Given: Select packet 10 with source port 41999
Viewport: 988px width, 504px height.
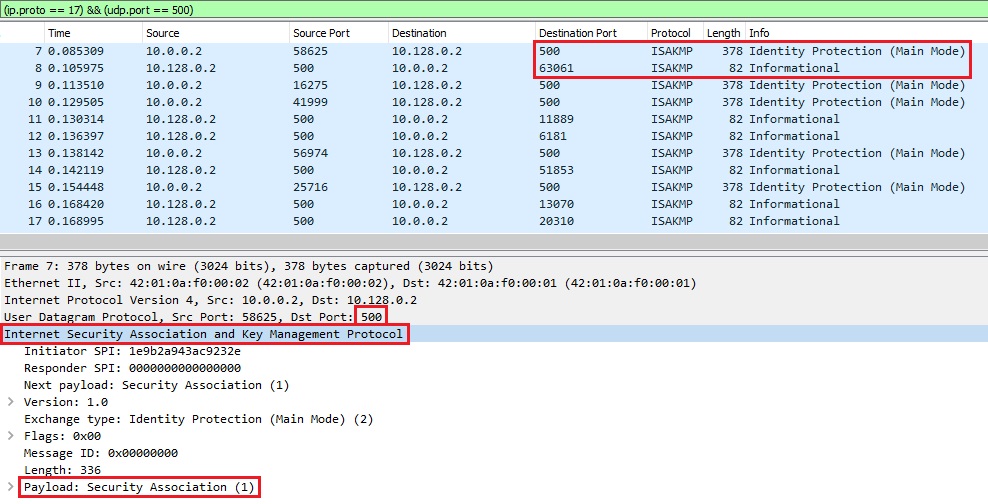Looking at the screenshot, I should pyautogui.click(x=494, y=102).
